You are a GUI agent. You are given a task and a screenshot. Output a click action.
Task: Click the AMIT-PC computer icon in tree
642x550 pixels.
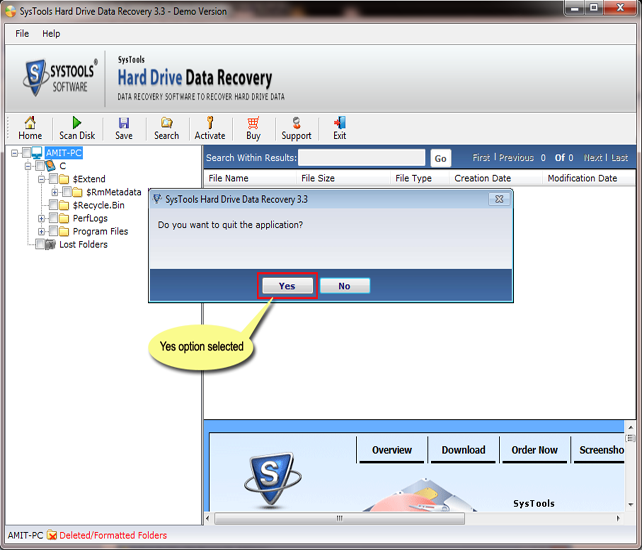37,153
